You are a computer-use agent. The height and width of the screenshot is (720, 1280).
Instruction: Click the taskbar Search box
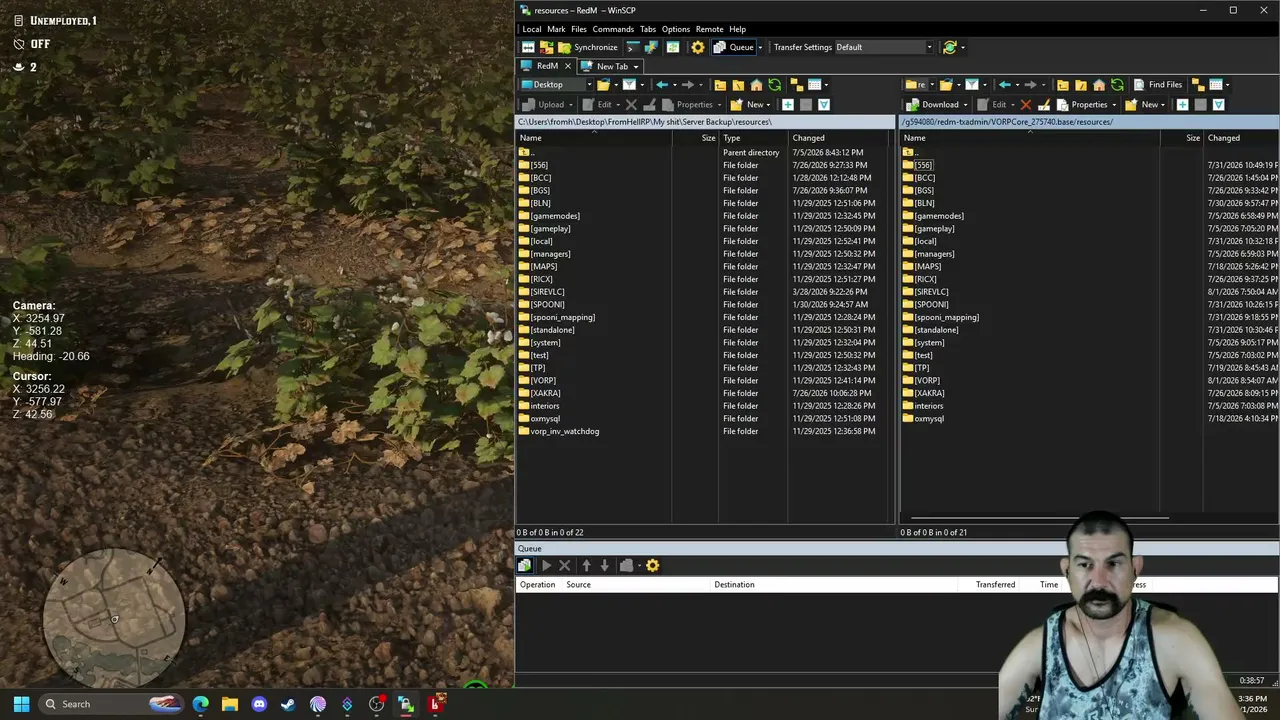pyautogui.click(x=110, y=704)
